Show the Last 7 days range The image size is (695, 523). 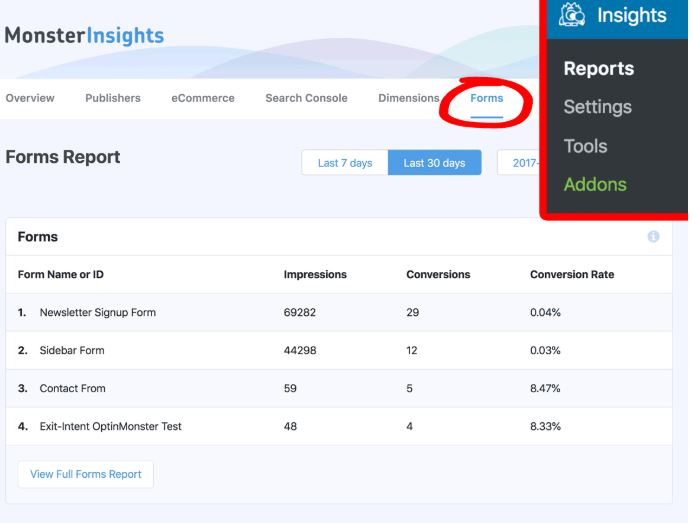(x=345, y=163)
